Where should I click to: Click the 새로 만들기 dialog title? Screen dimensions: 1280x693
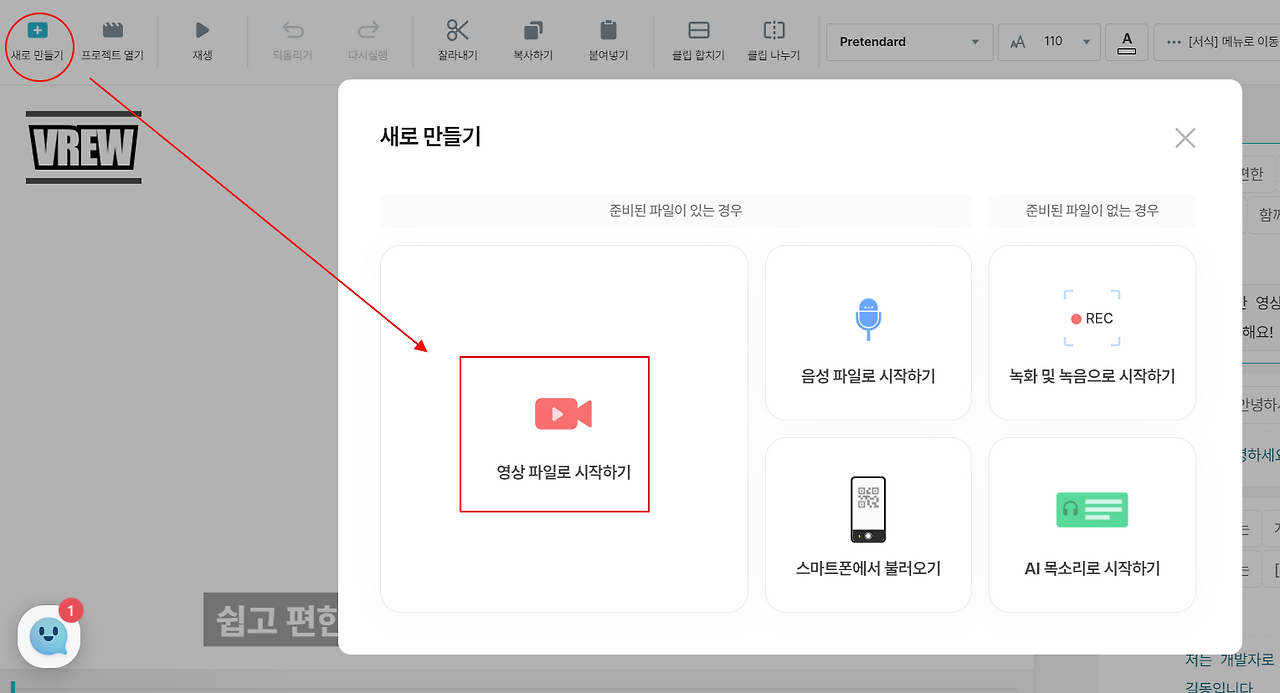tap(431, 137)
